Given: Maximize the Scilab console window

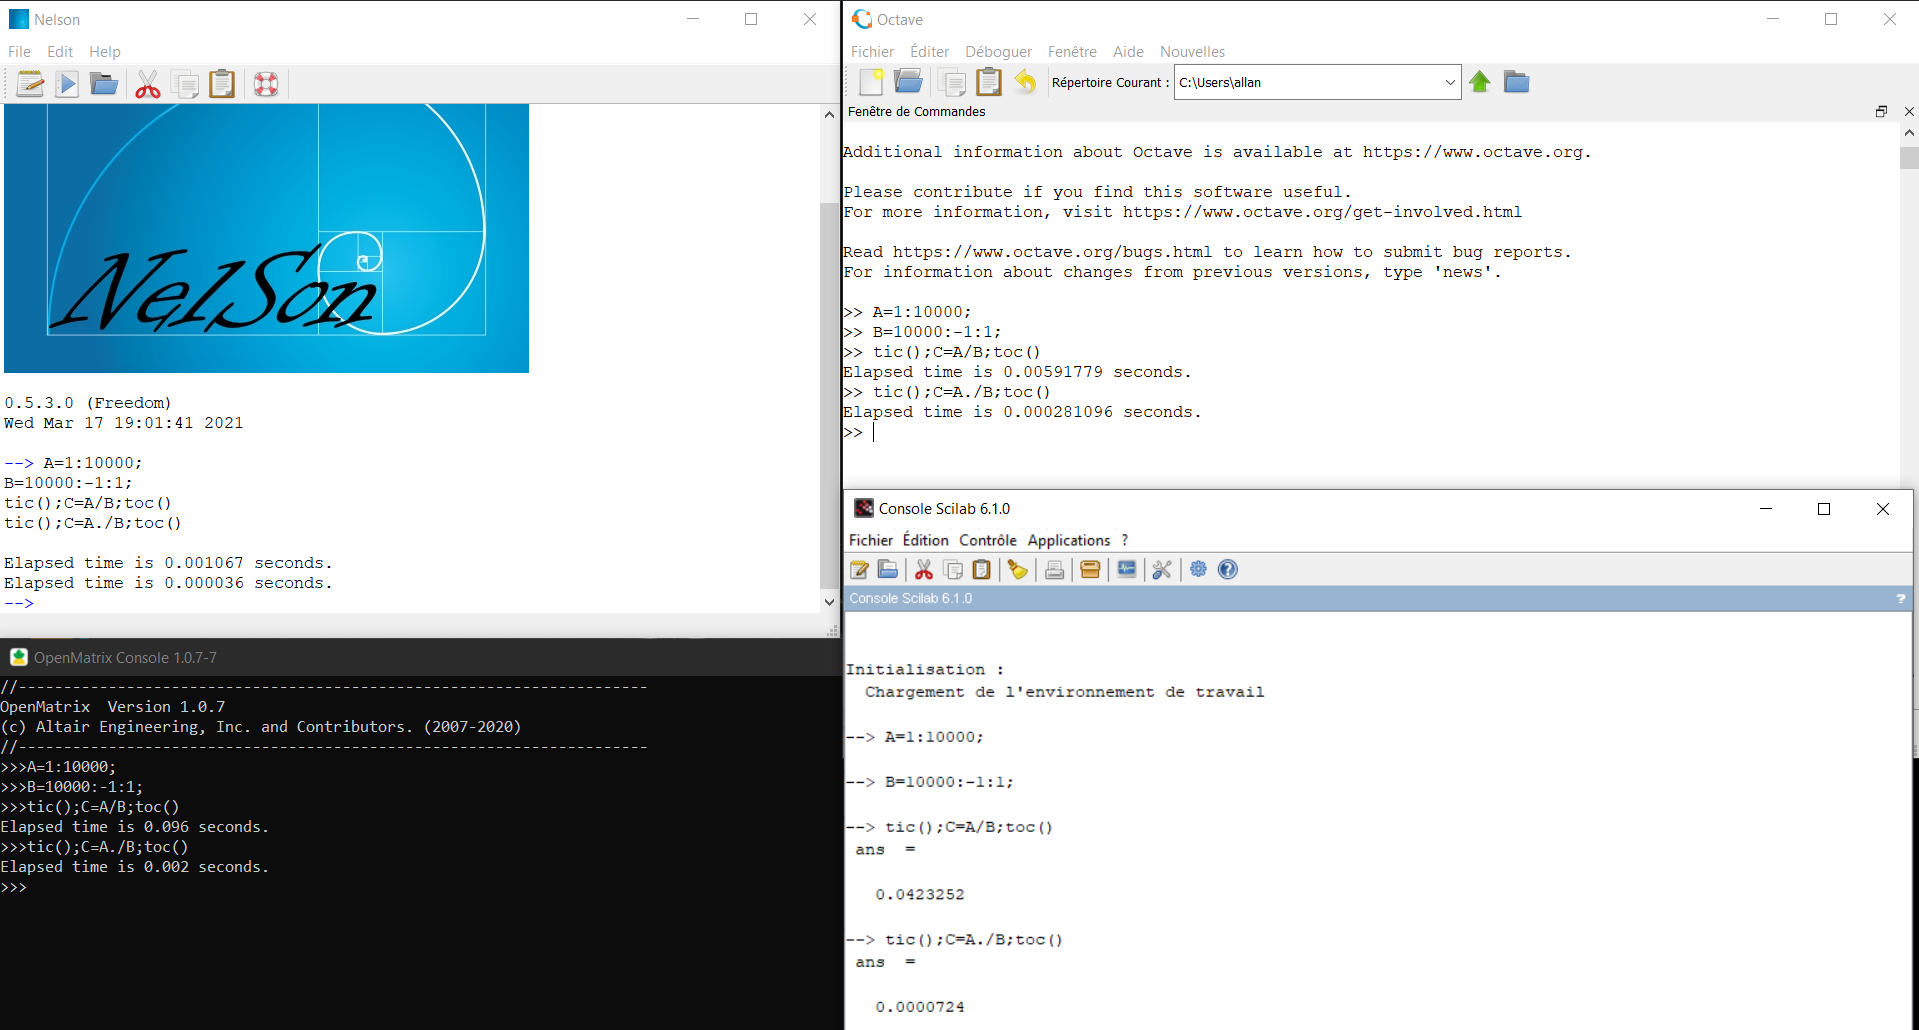Looking at the screenshot, I should [x=1824, y=509].
